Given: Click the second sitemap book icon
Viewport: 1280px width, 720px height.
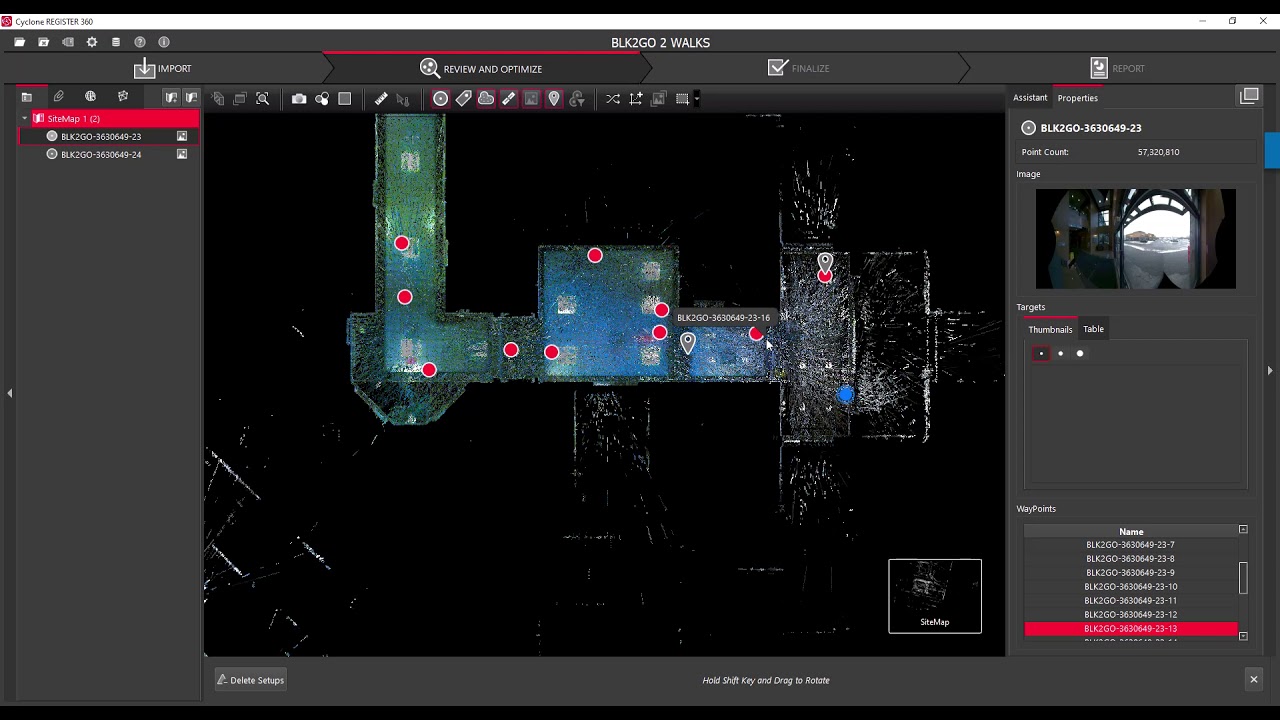Looking at the screenshot, I should pos(190,97).
